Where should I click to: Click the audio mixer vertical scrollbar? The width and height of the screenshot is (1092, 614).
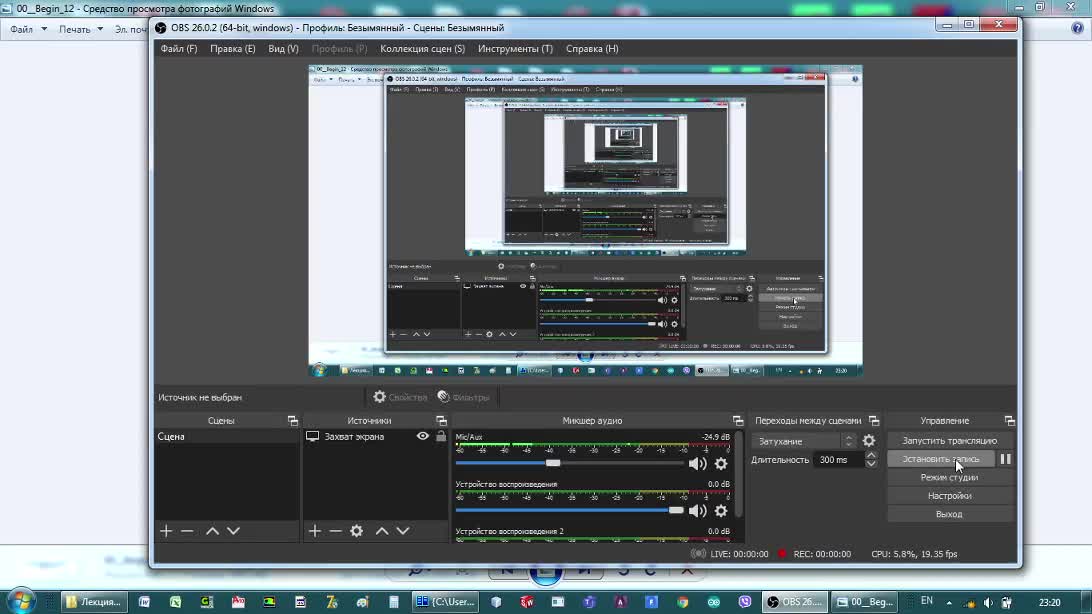739,475
